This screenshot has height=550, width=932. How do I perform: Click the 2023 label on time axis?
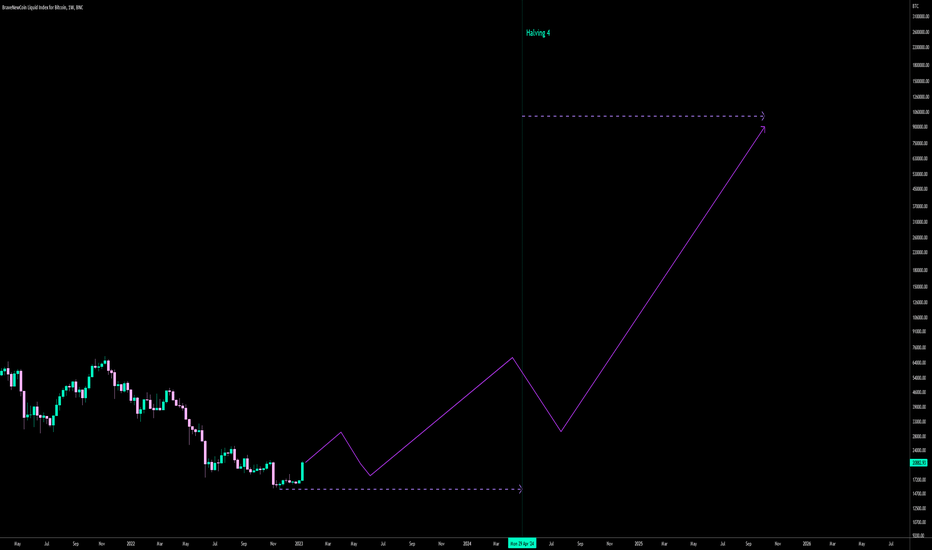(x=299, y=543)
